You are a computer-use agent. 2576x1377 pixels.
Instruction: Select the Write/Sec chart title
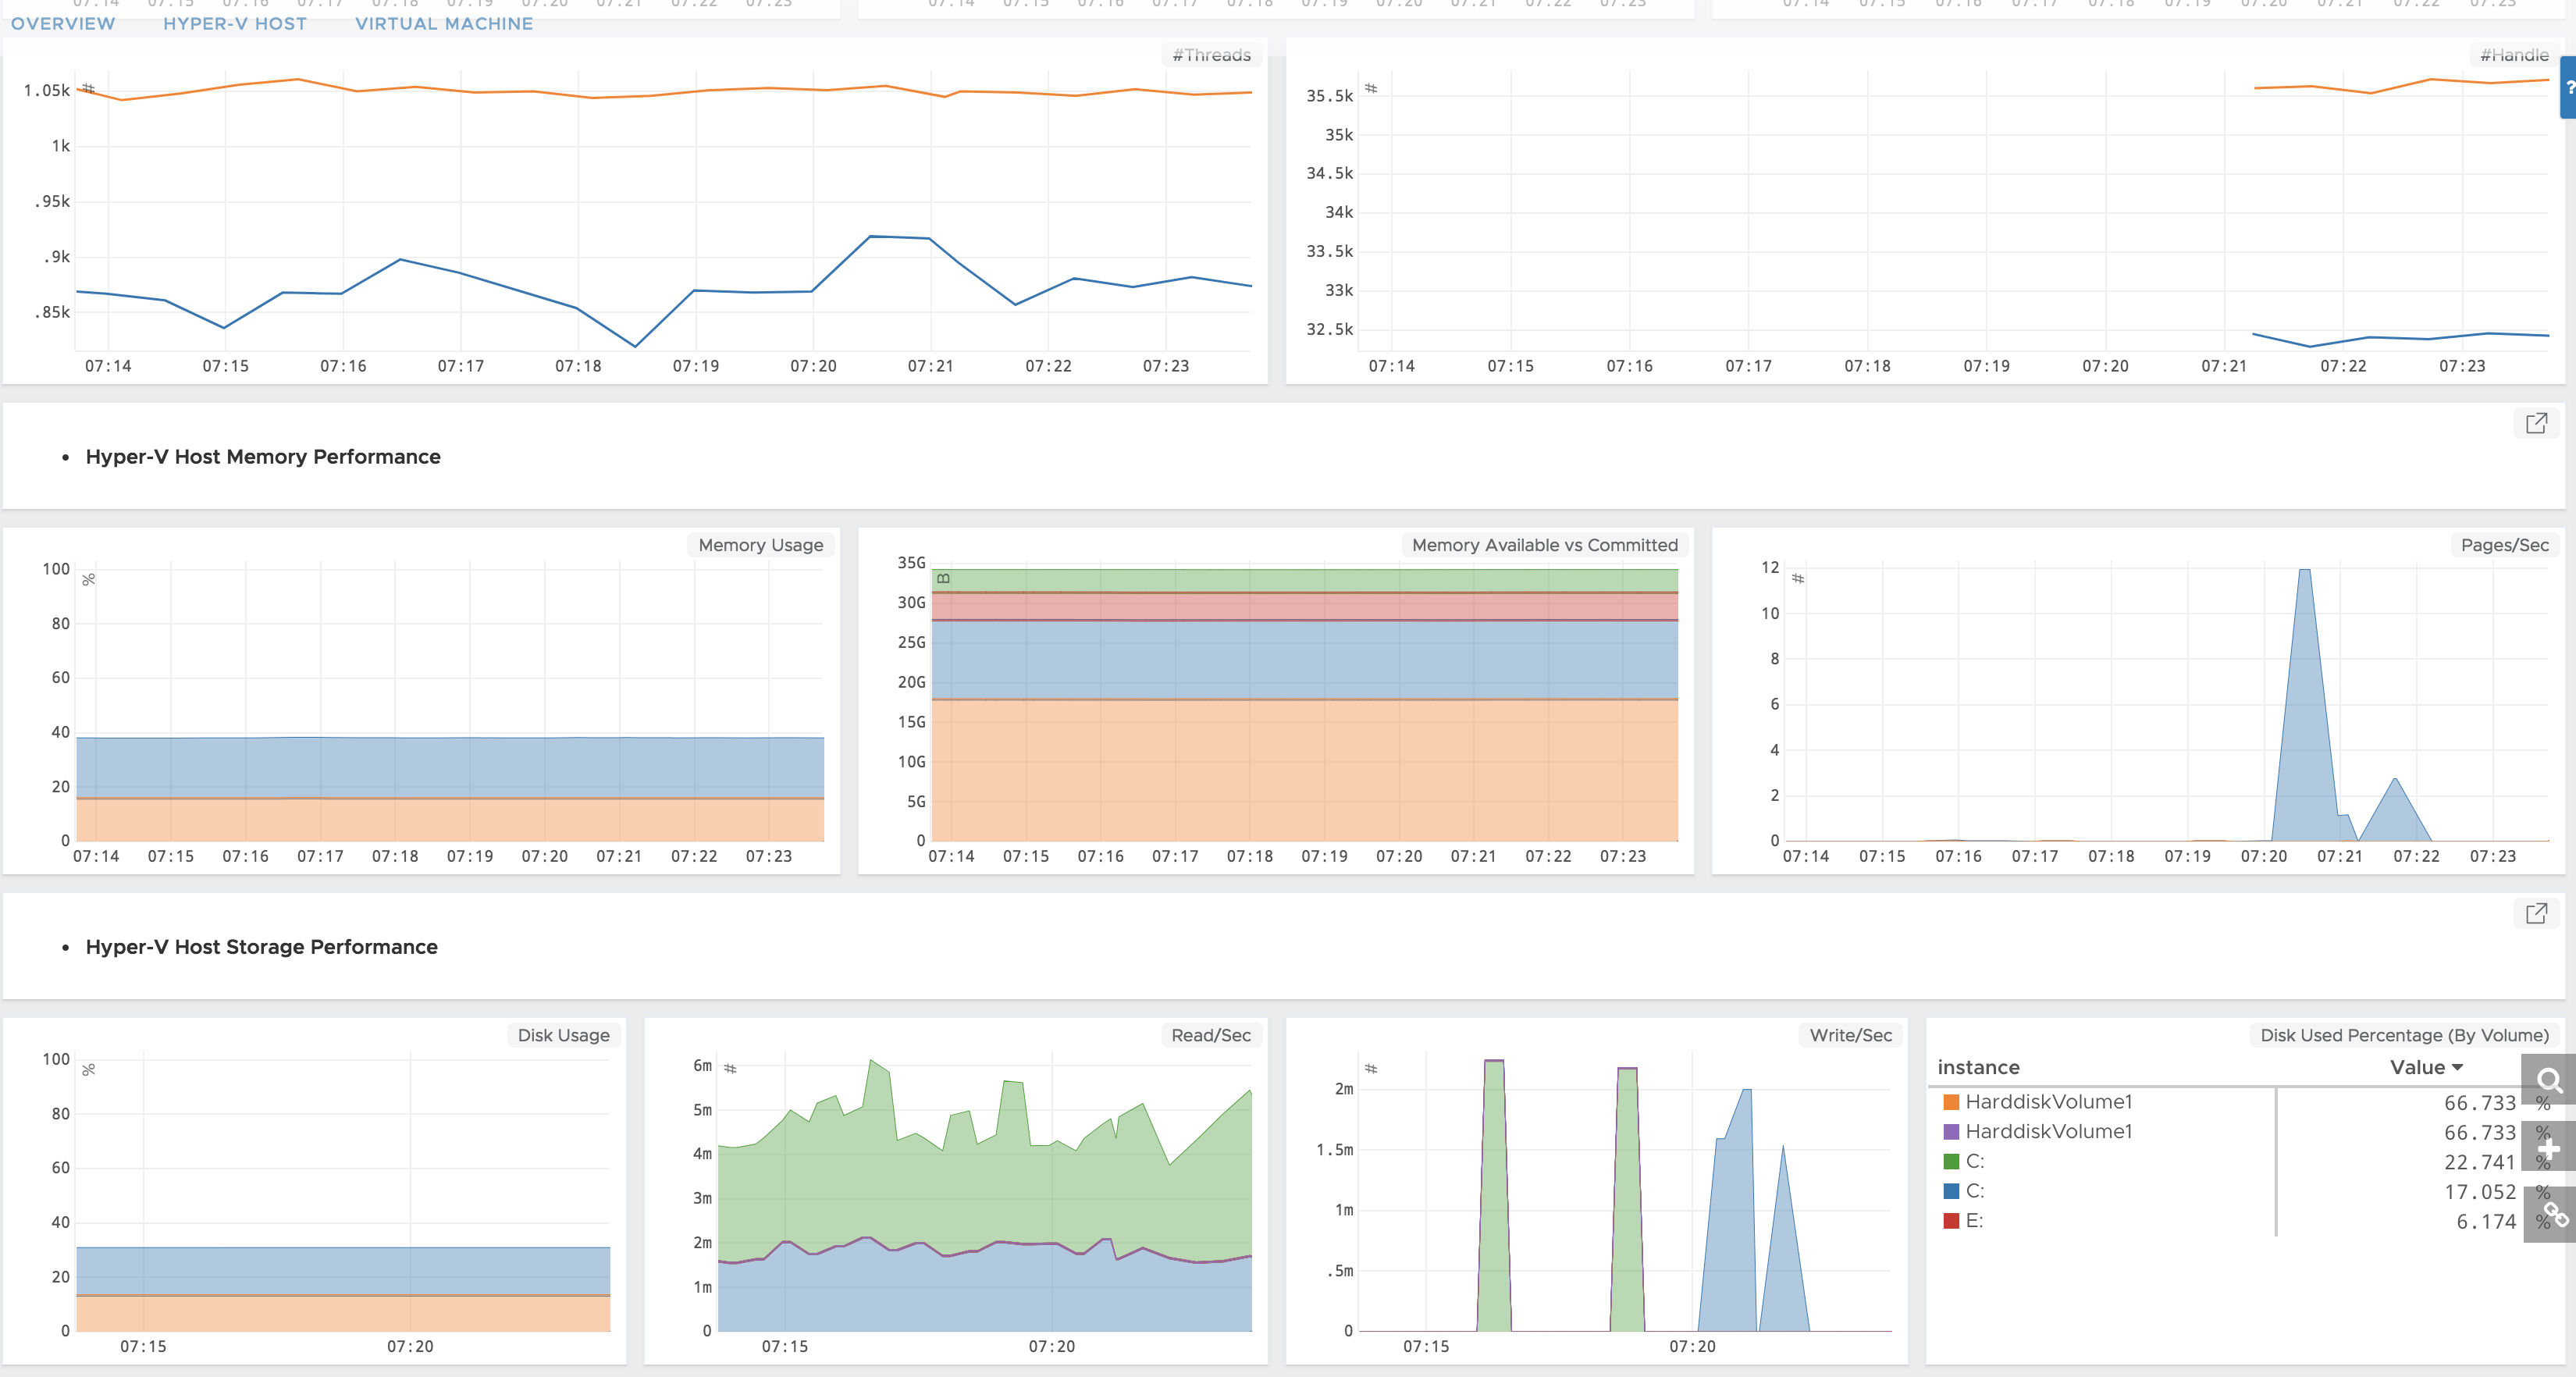(x=1850, y=1035)
